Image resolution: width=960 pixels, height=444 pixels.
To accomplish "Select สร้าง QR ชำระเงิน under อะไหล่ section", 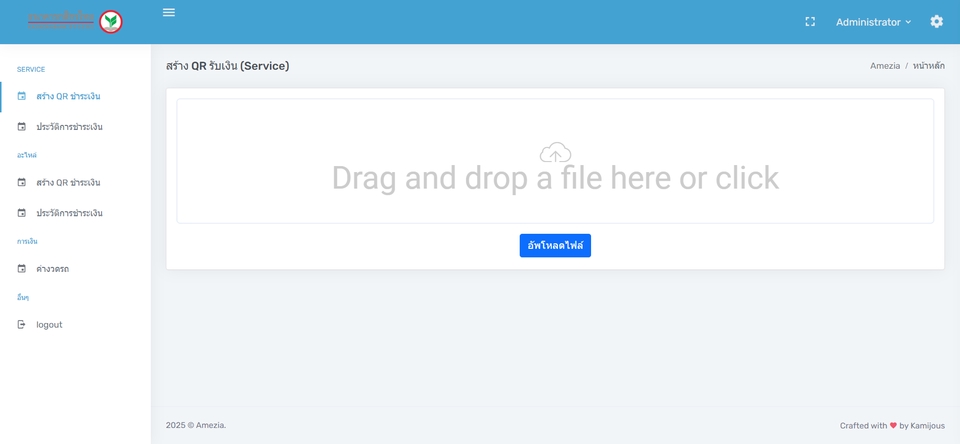I will click(x=68, y=183).
